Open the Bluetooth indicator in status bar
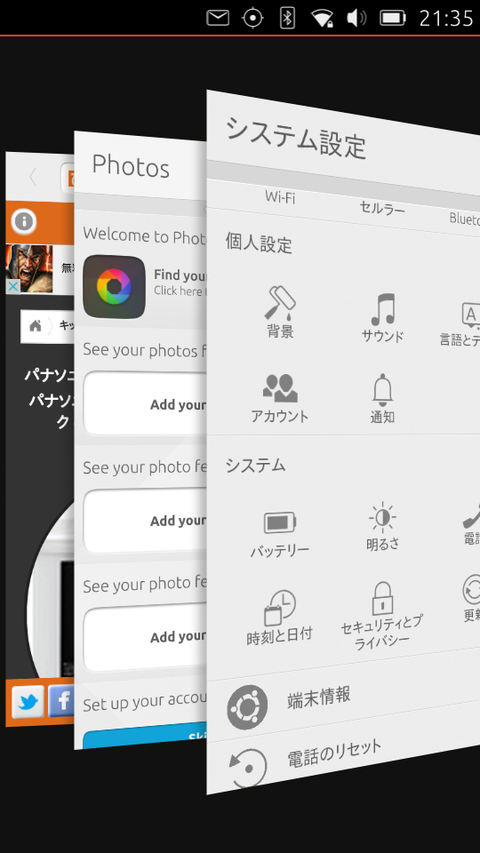This screenshot has width=480, height=853. point(287,18)
